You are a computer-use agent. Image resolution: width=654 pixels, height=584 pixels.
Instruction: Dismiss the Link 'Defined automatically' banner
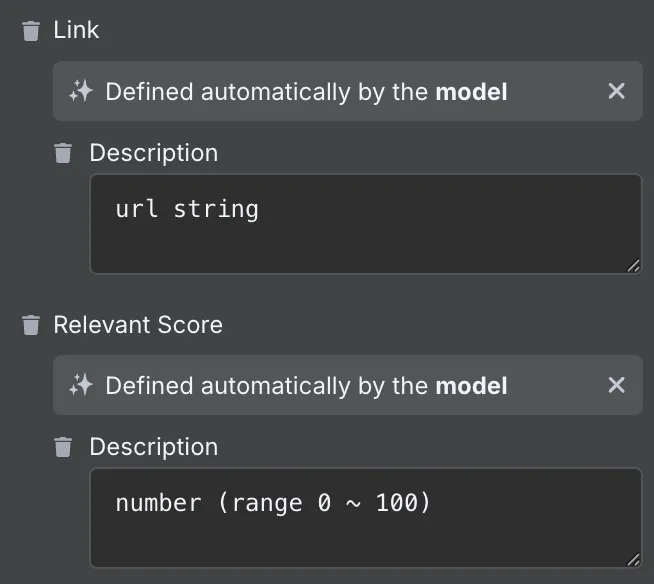[616, 91]
